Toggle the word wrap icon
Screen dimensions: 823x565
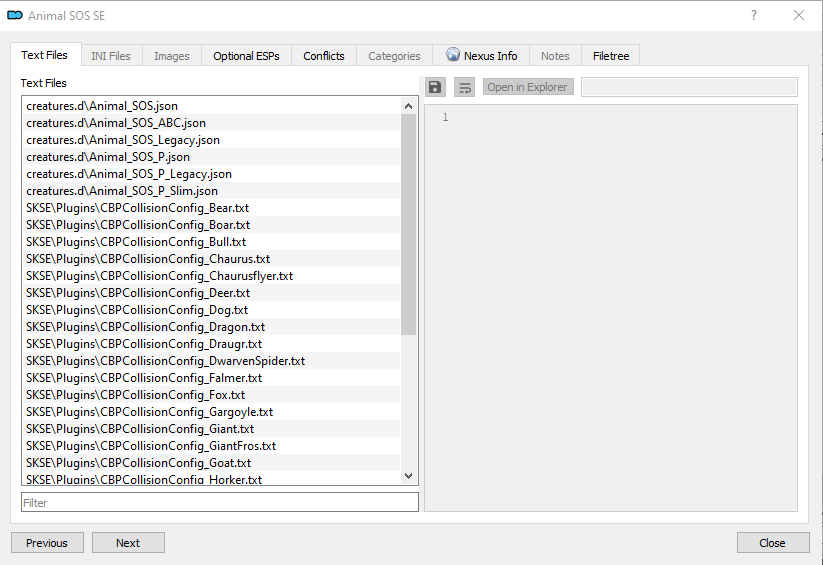click(x=465, y=87)
